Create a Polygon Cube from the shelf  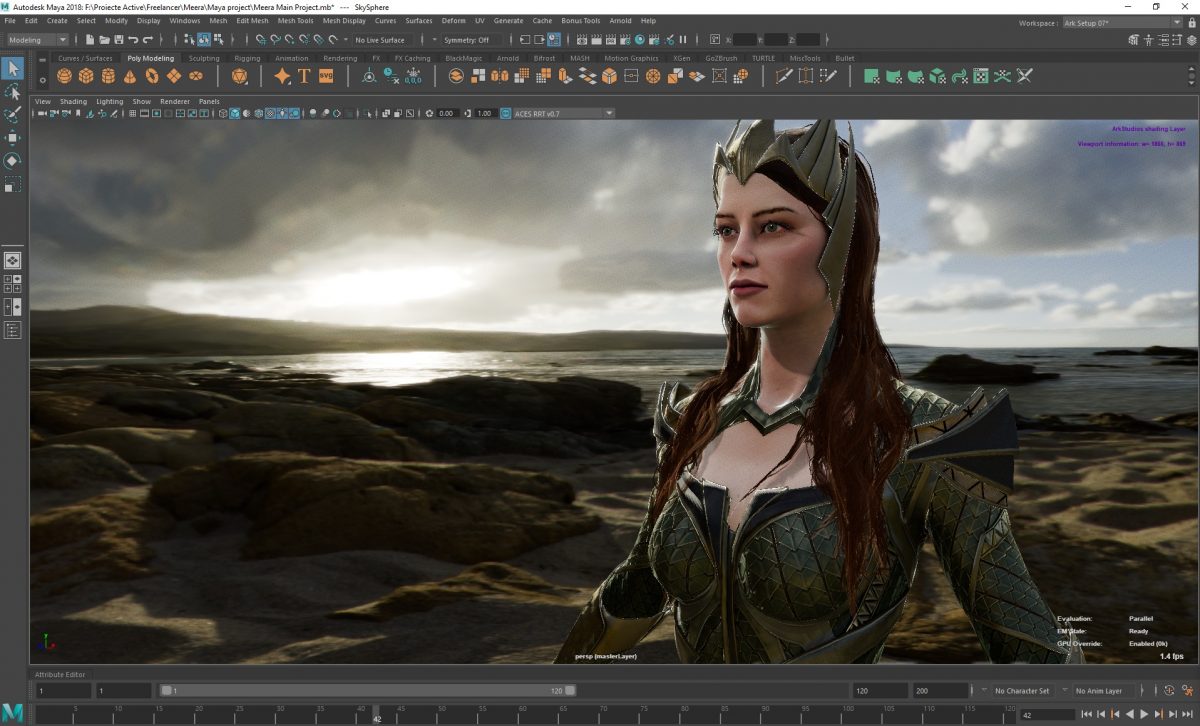(86, 76)
